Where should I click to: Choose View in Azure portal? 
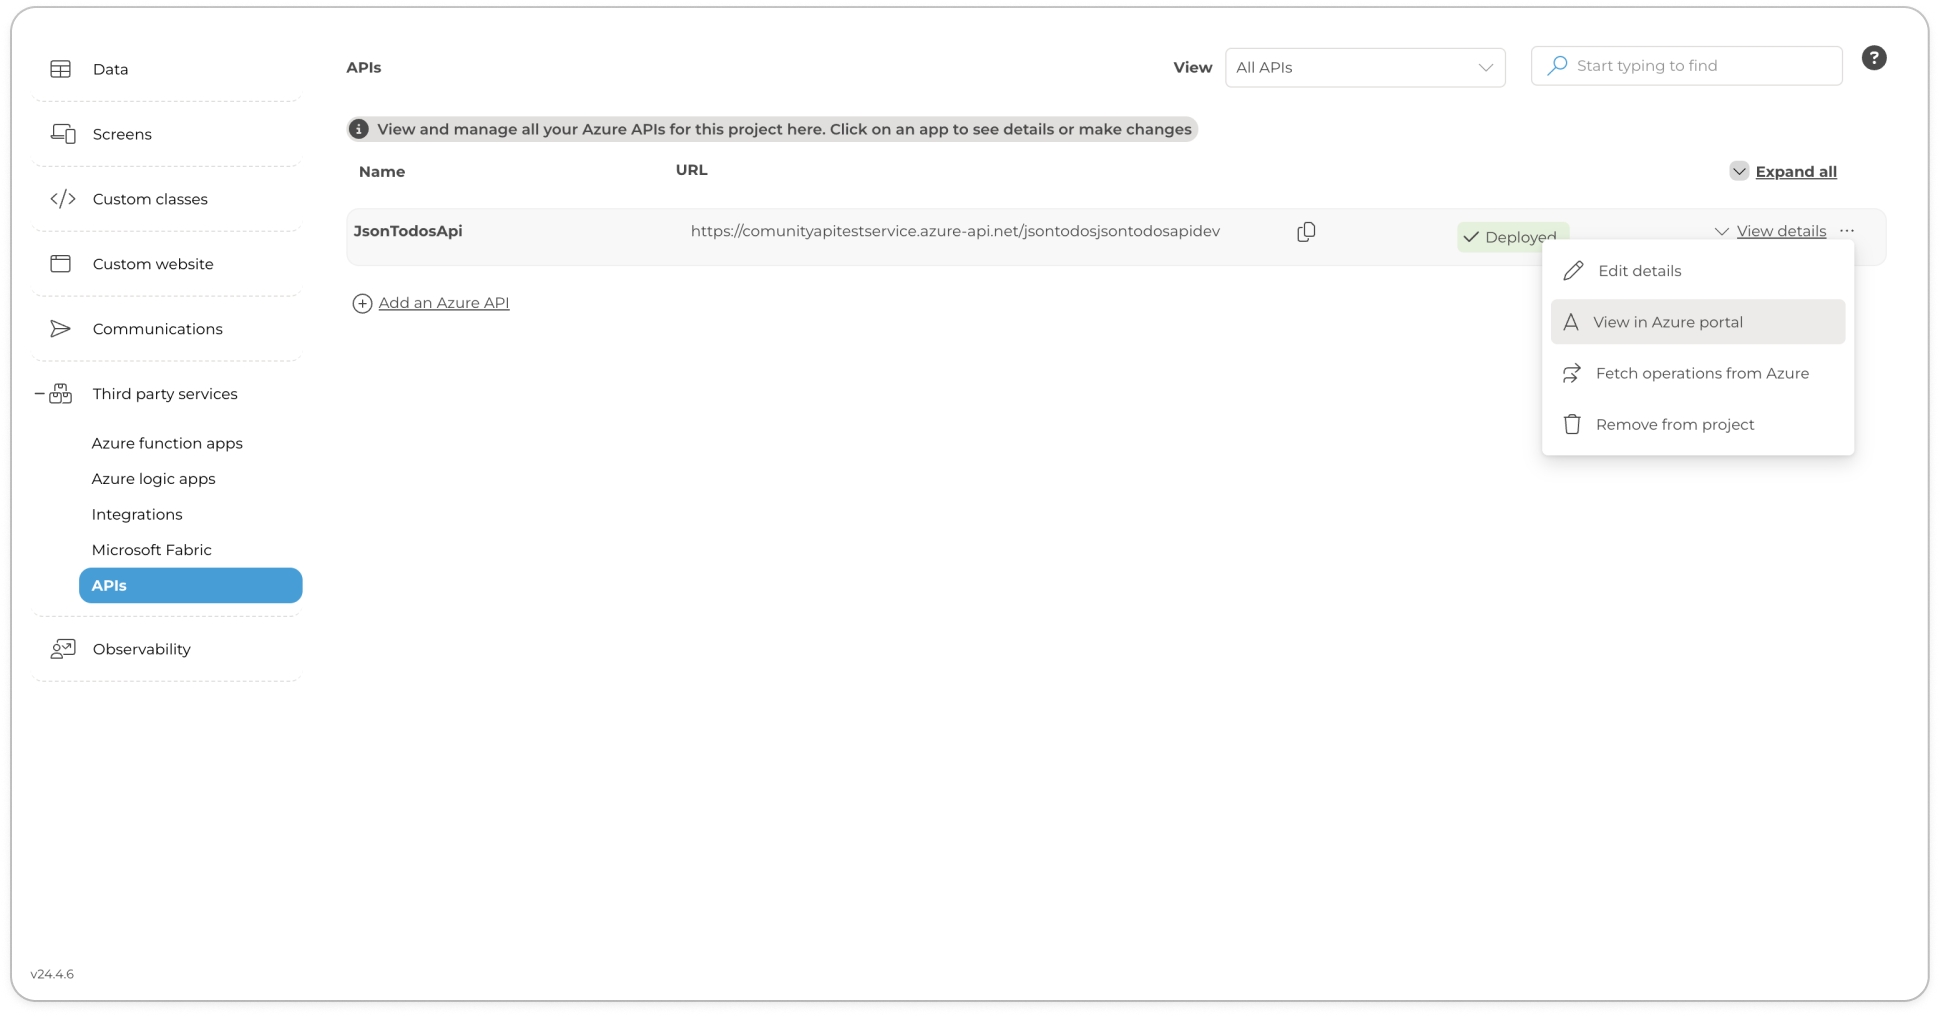pos(1667,322)
